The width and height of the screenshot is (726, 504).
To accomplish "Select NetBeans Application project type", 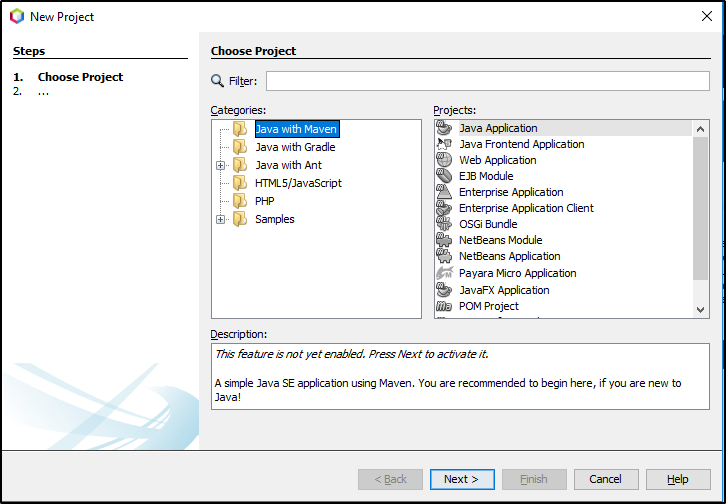I will click(x=510, y=256).
